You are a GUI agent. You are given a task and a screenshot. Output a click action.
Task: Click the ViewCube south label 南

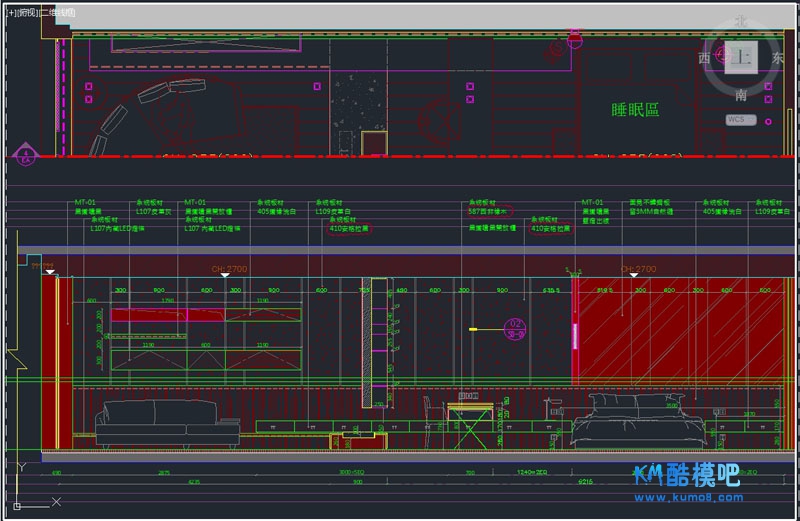(741, 95)
